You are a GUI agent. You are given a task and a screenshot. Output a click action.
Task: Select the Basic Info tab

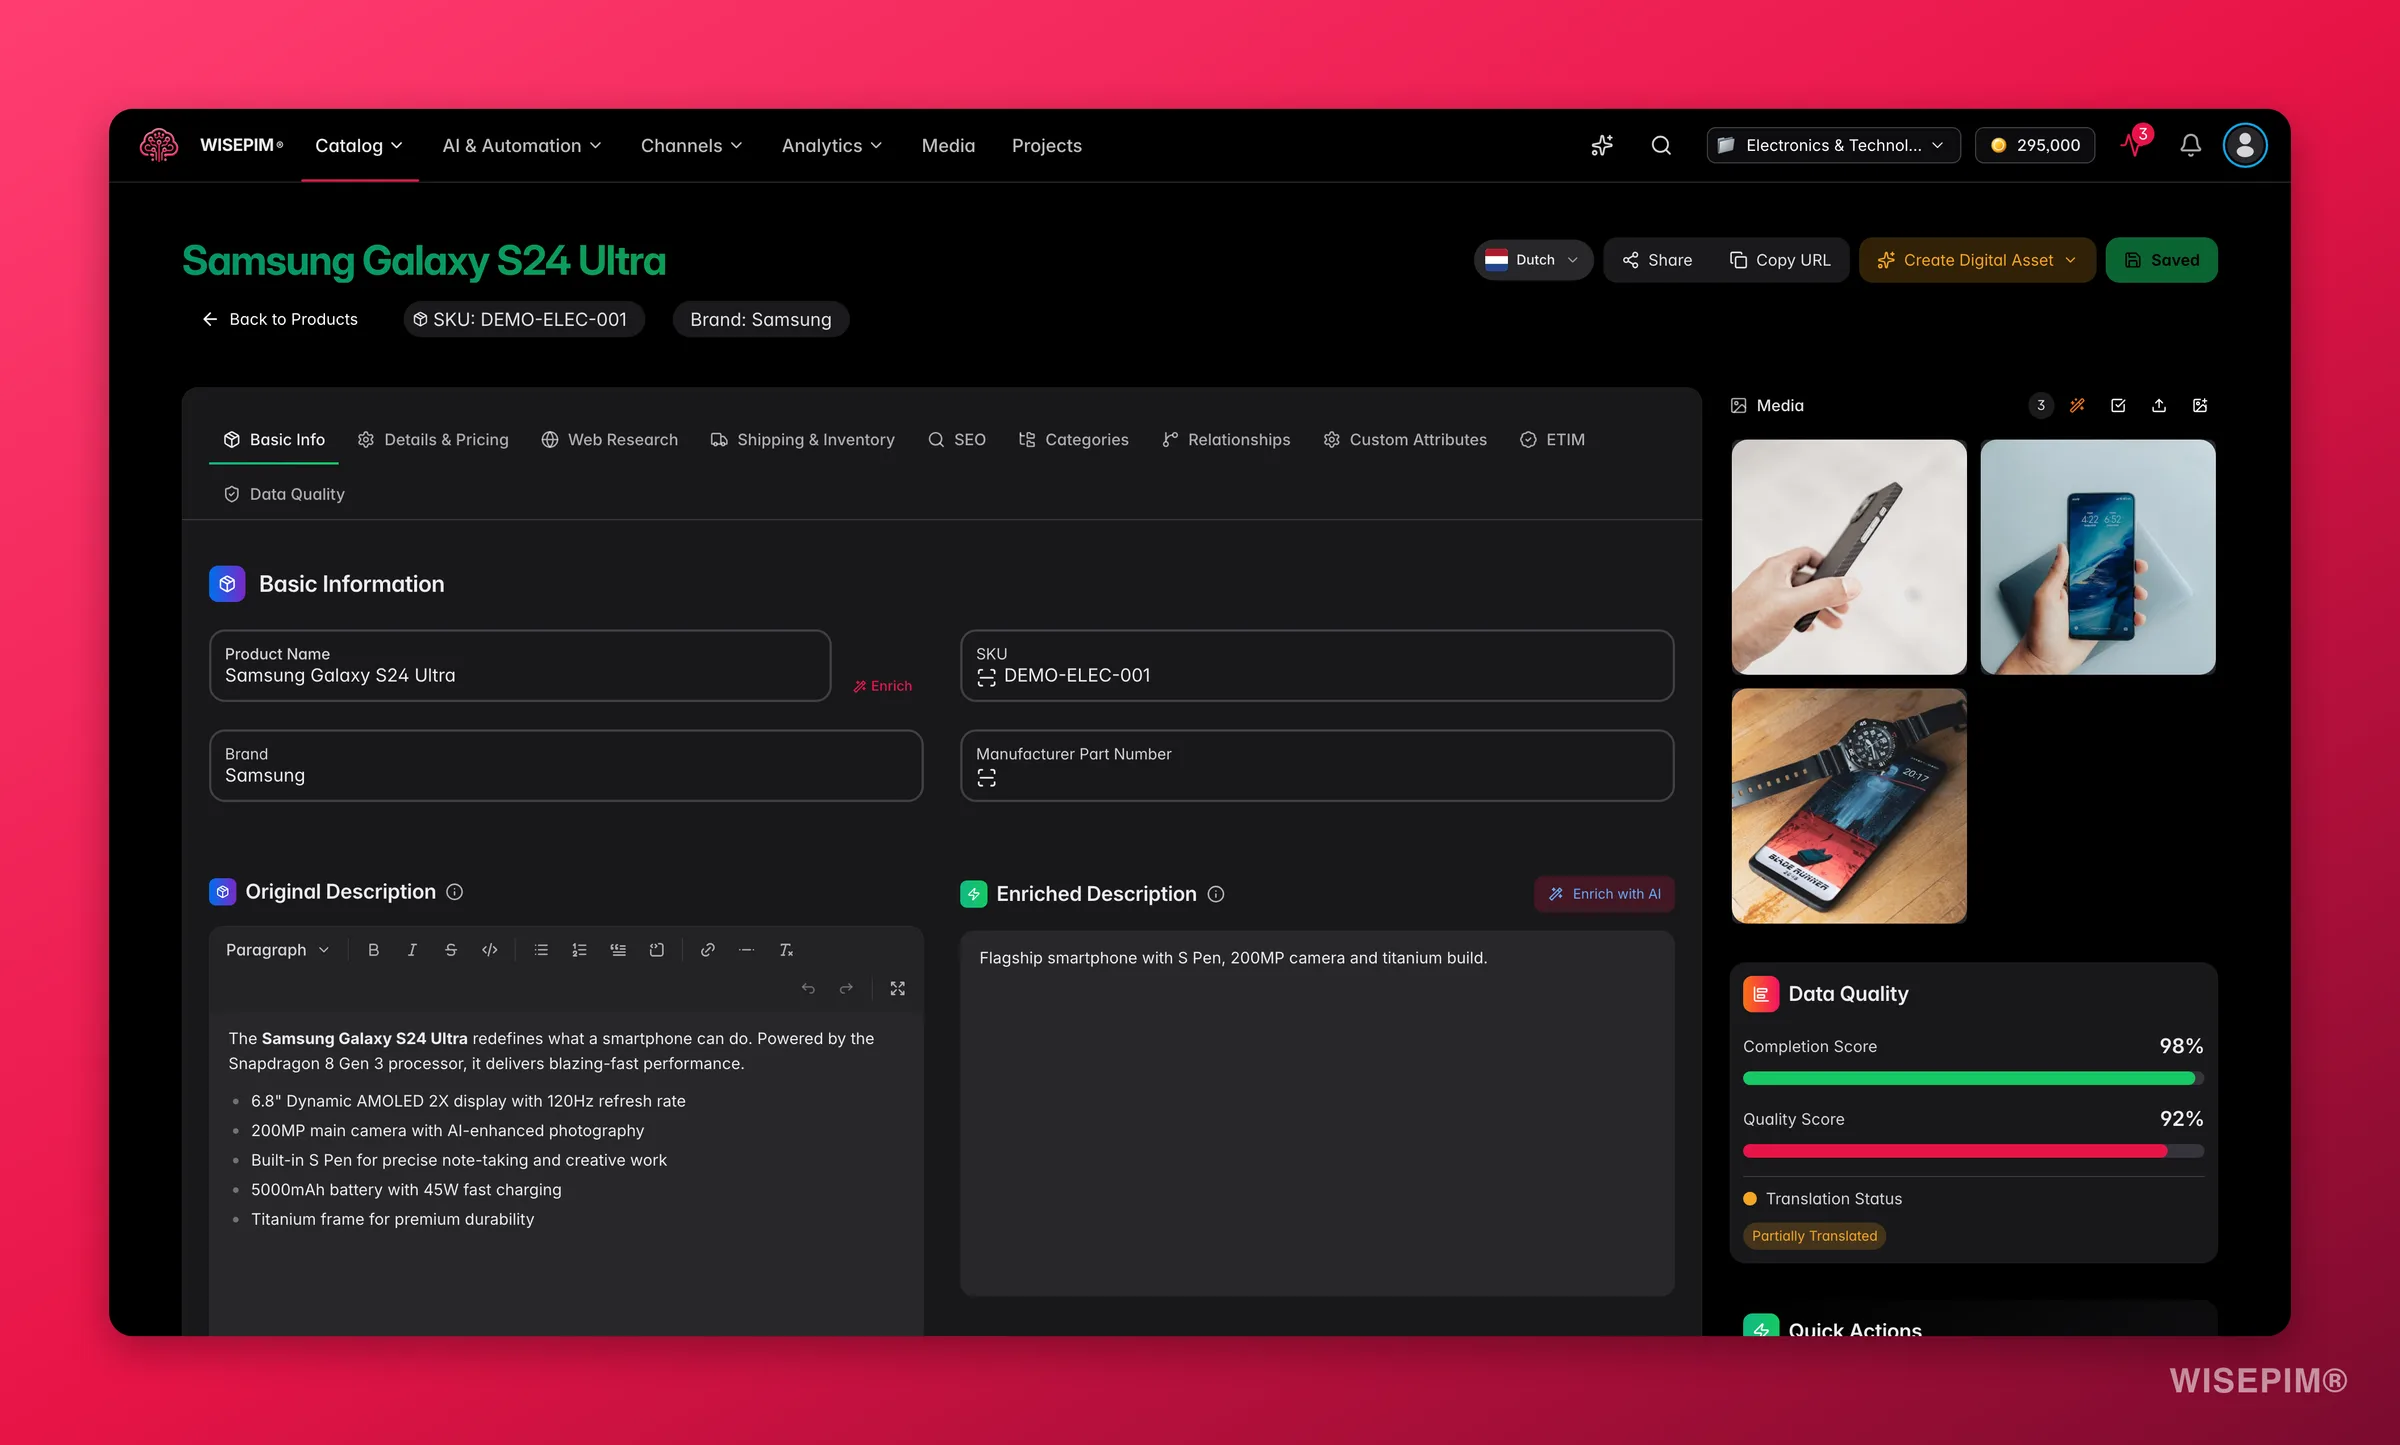274,440
